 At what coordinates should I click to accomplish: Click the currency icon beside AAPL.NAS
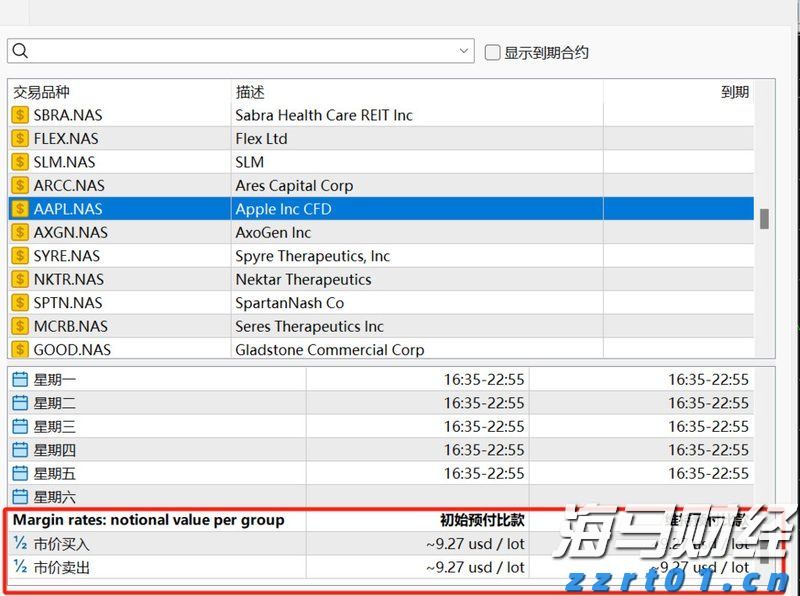(20, 209)
